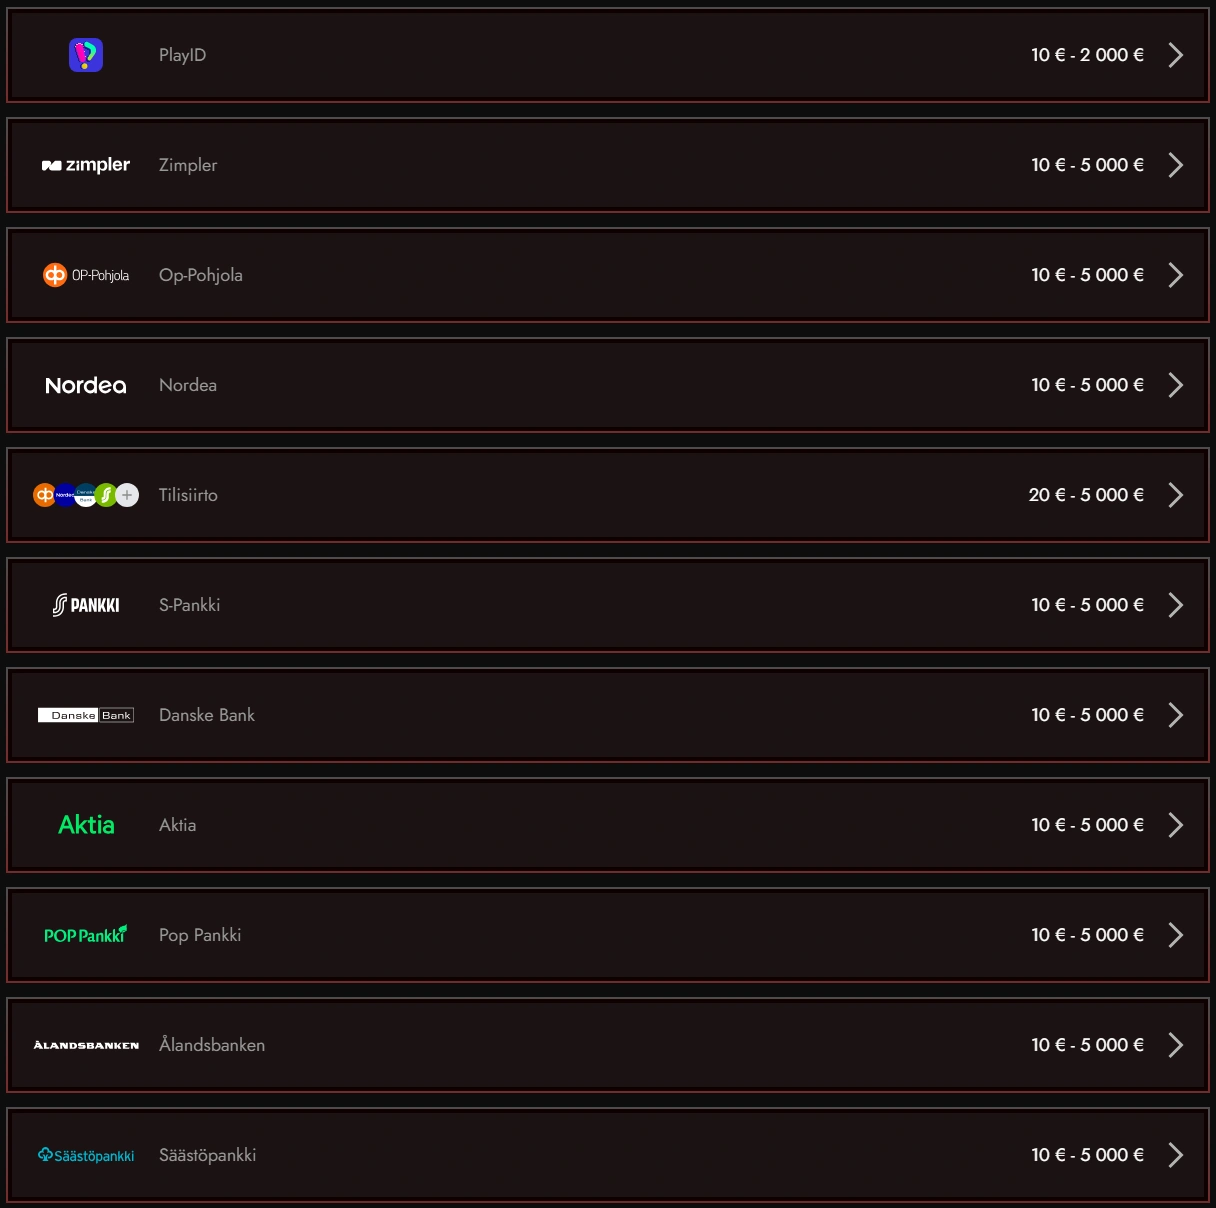
Task: Click the PlayID logo icon
Action: point(86,55)
